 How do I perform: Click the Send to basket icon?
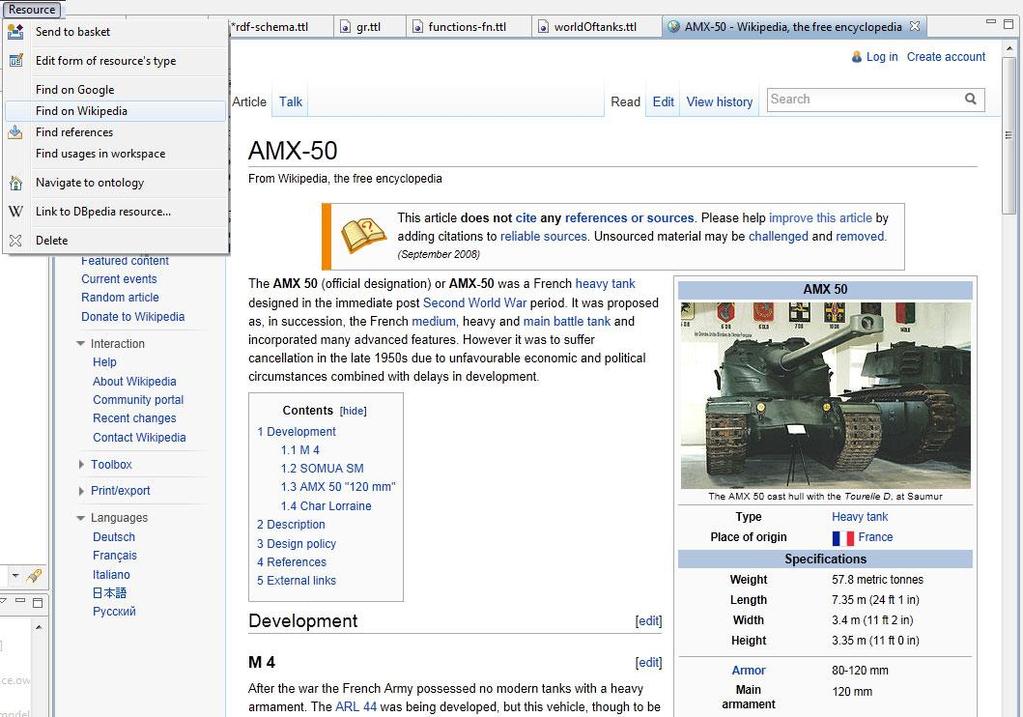[x=16, y=31]
